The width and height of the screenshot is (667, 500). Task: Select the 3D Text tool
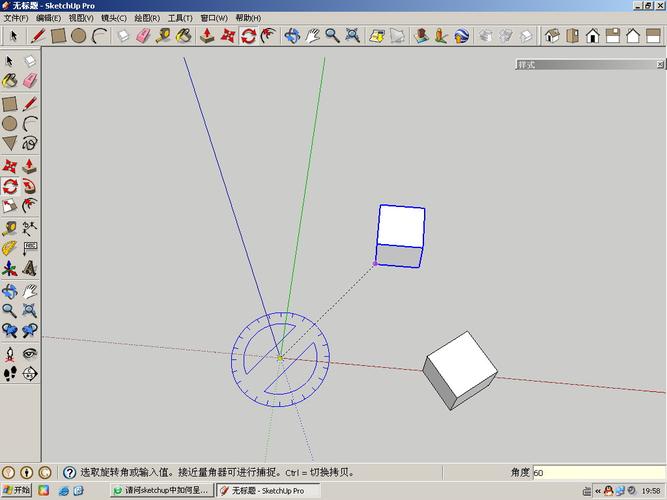[x=30, y=268]
